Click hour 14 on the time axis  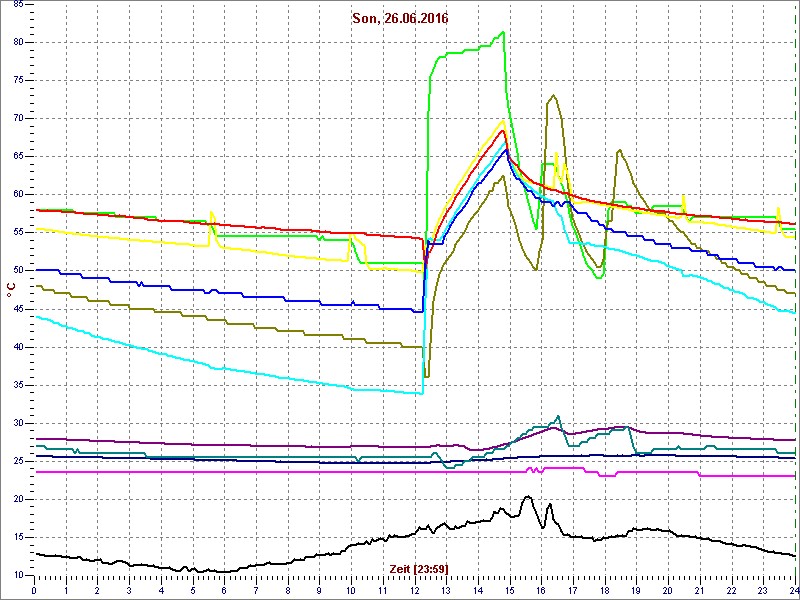pos(478,590)
